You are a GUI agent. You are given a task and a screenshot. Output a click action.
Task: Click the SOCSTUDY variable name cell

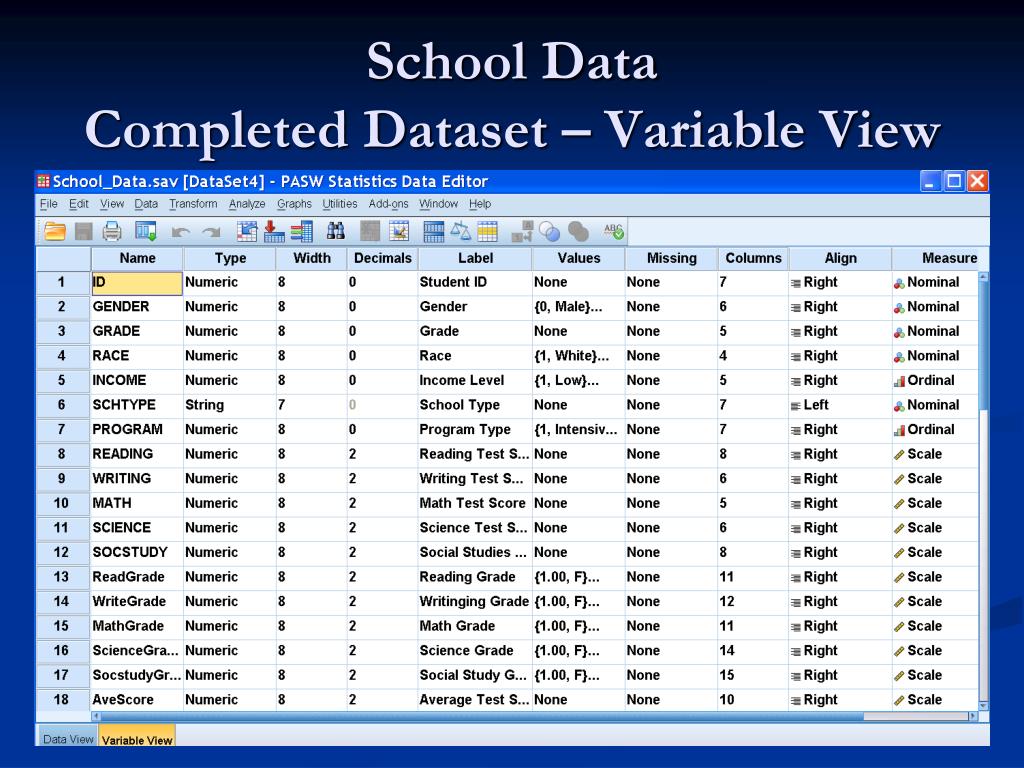pos(137,552)
